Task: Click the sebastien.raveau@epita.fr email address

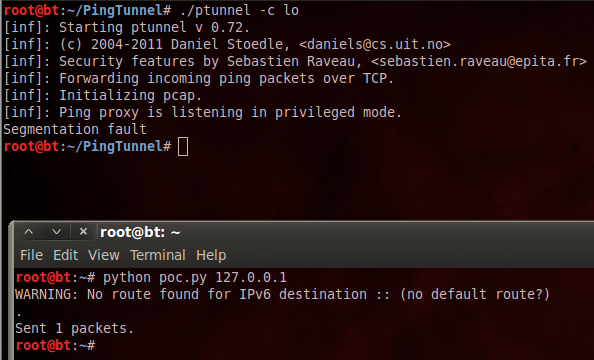Action: tap(479, 61)
